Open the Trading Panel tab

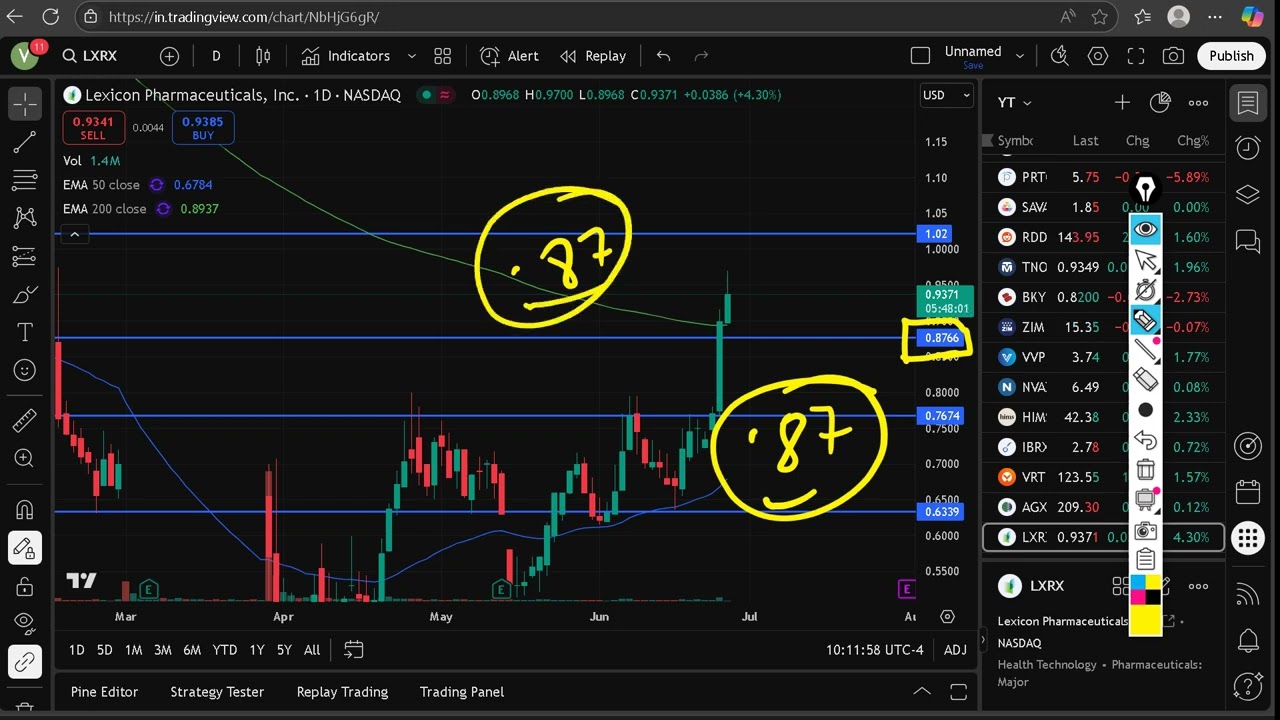point(462,692)
